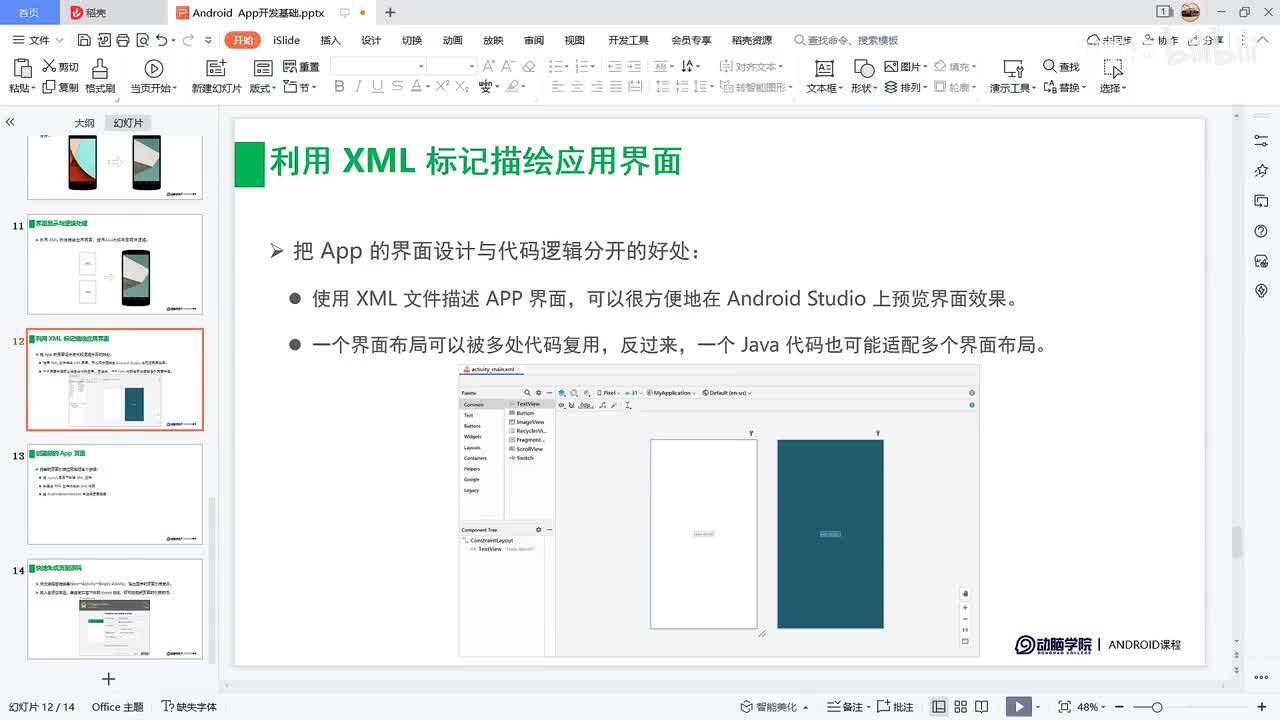Click the zoom slider handle
1280x720 pixels.
pos(1156,707)
